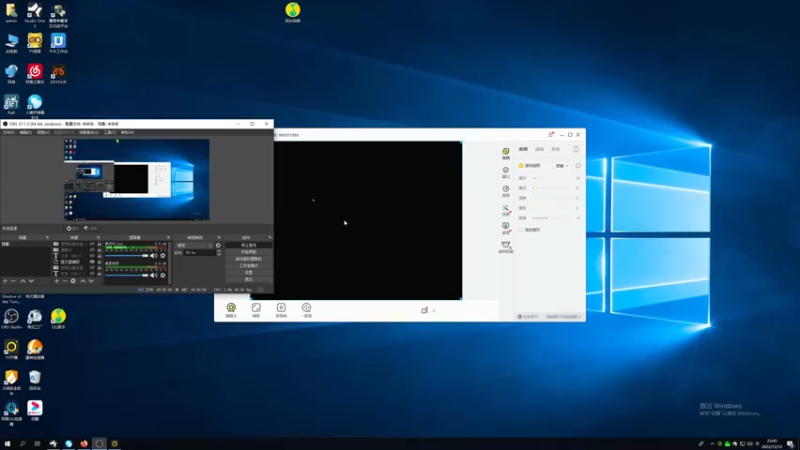800x450 pixels.
Task: Open the Tools menu in OBS
Action: tap(110, 132)
